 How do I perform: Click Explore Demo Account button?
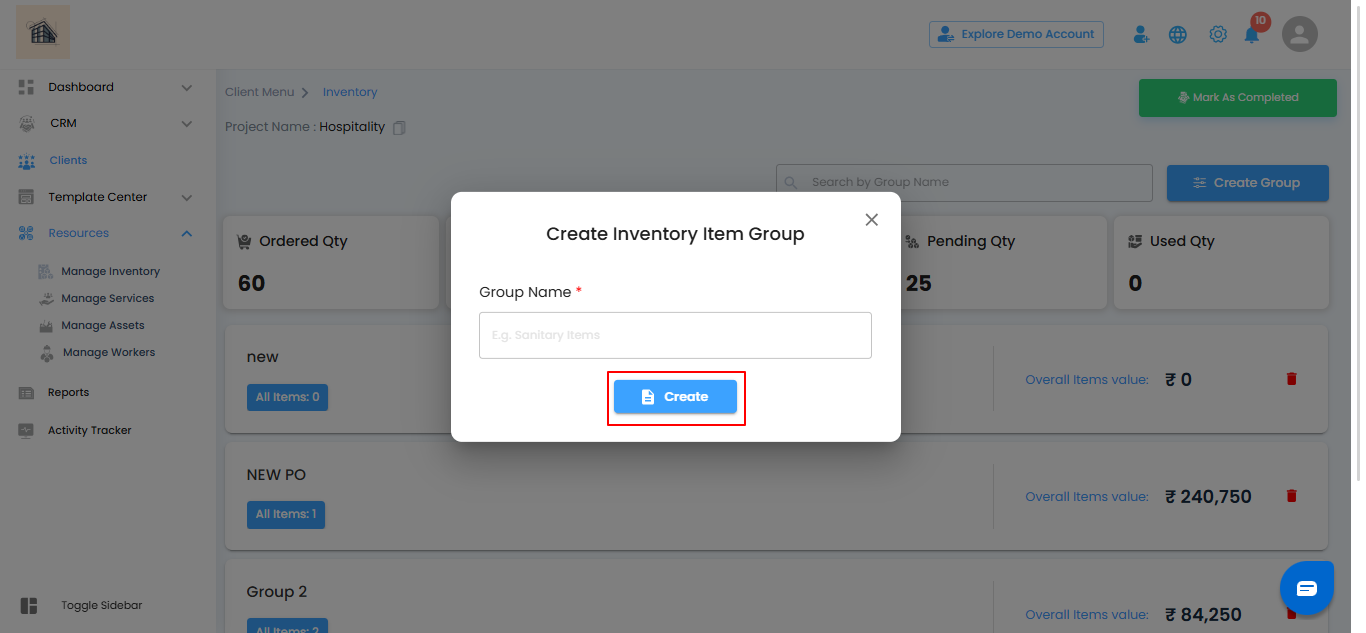coord(1016,34)
